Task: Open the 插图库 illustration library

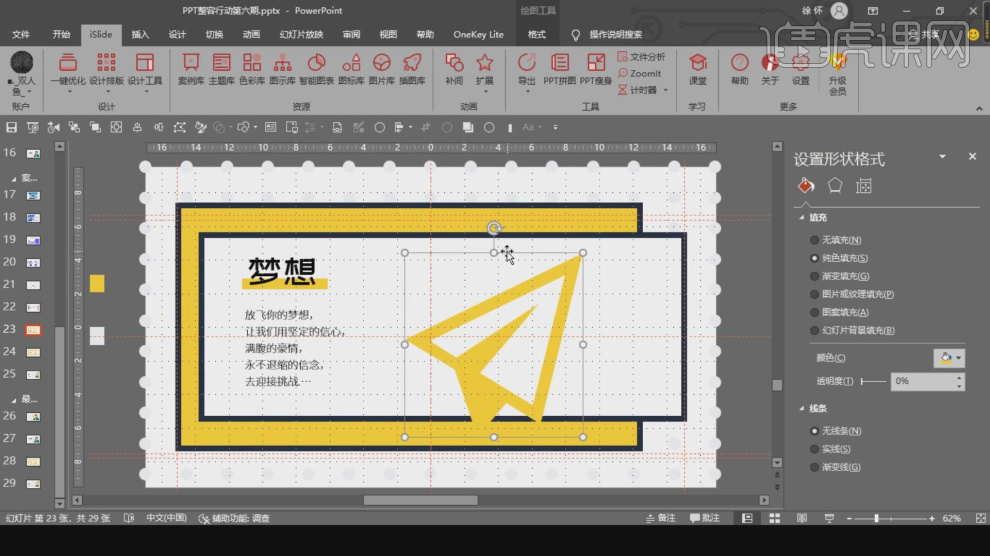Action: (412, 69)
